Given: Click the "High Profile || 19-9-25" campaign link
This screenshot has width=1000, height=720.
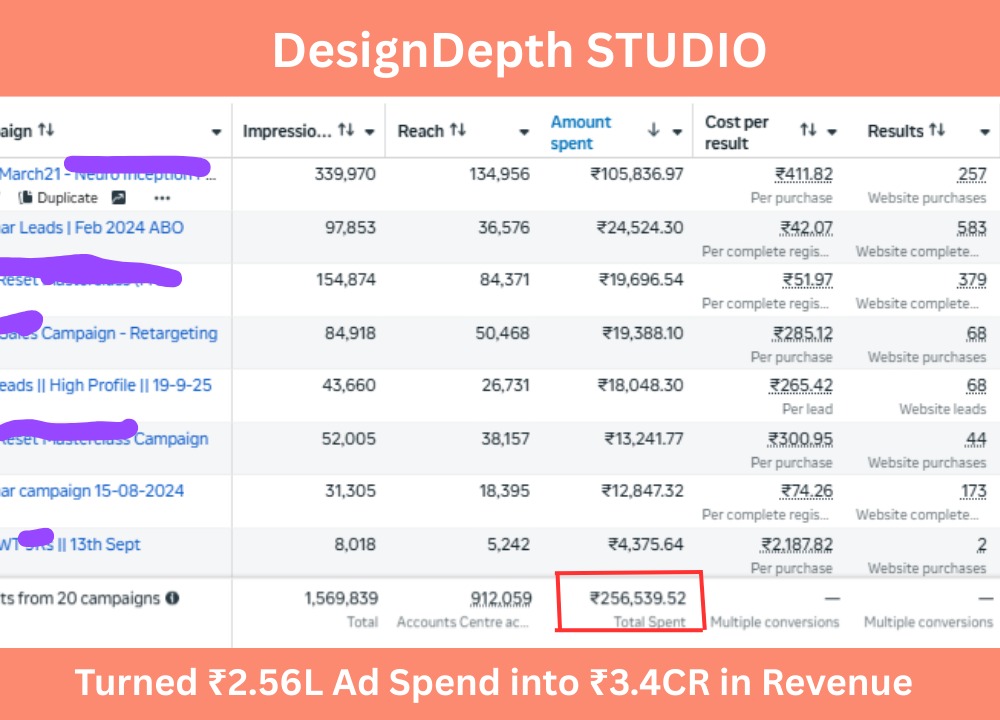Looking at the screenshot, I should pos(106,385).
